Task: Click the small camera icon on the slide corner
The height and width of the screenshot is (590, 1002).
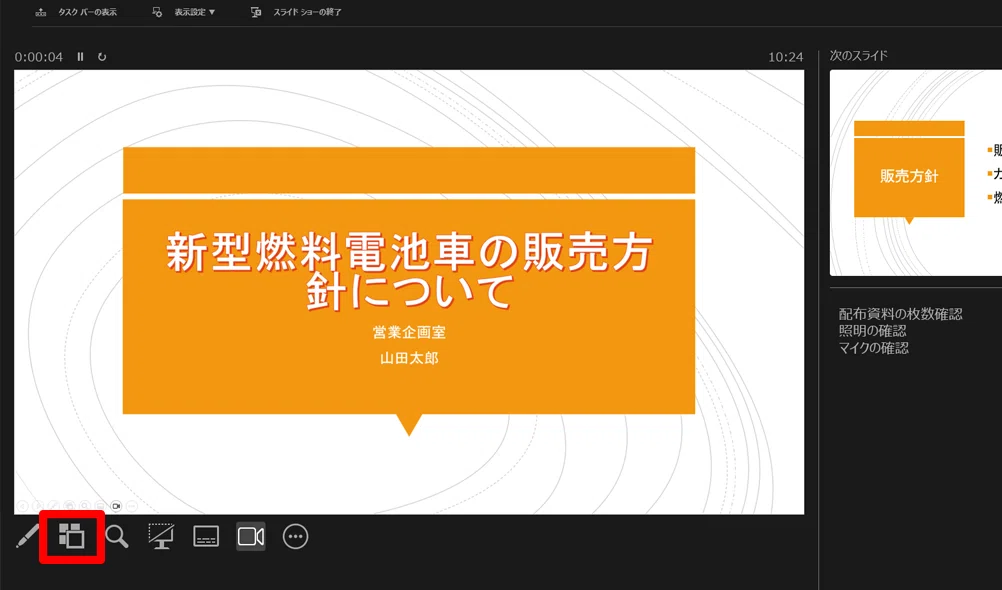Action: pos(116,506)
